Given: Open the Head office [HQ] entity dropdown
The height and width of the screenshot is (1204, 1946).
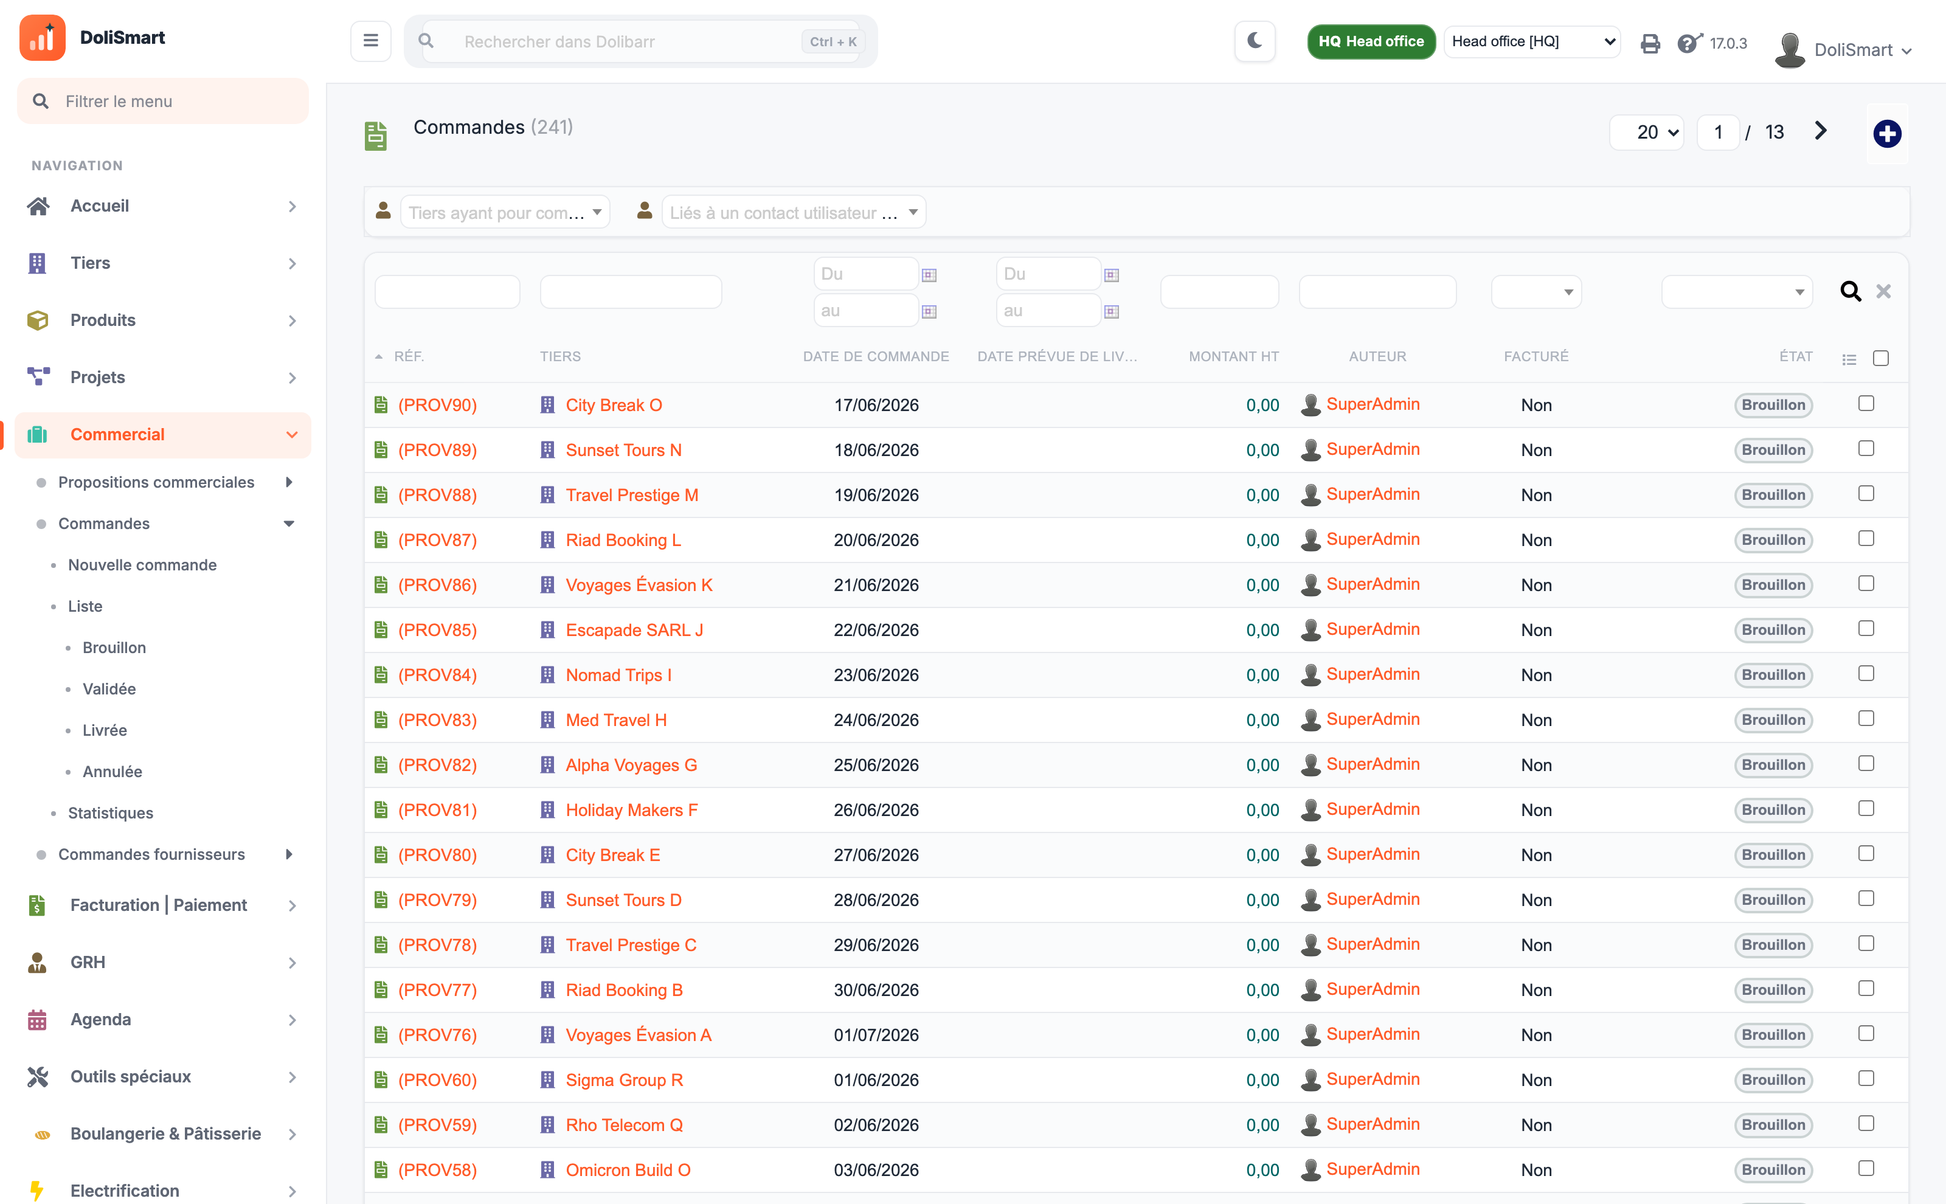Looking at the screenshot, I should coord(1532,41).
